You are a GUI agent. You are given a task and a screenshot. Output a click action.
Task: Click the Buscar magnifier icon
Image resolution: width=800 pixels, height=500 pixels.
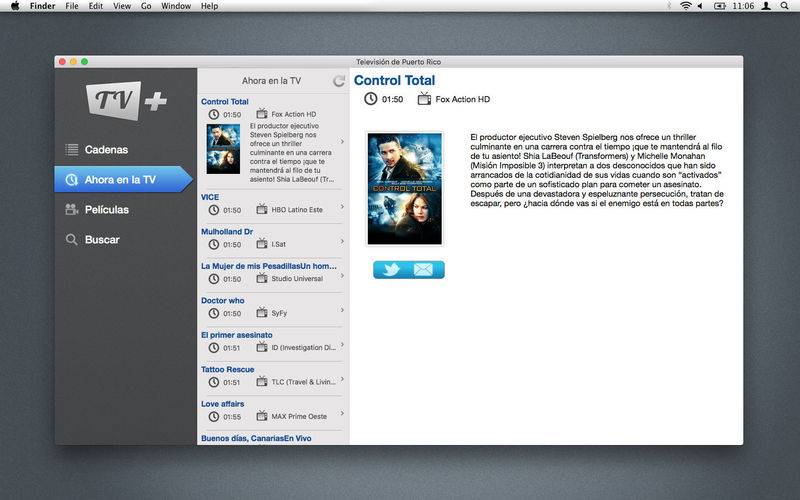tap(72, 239)
